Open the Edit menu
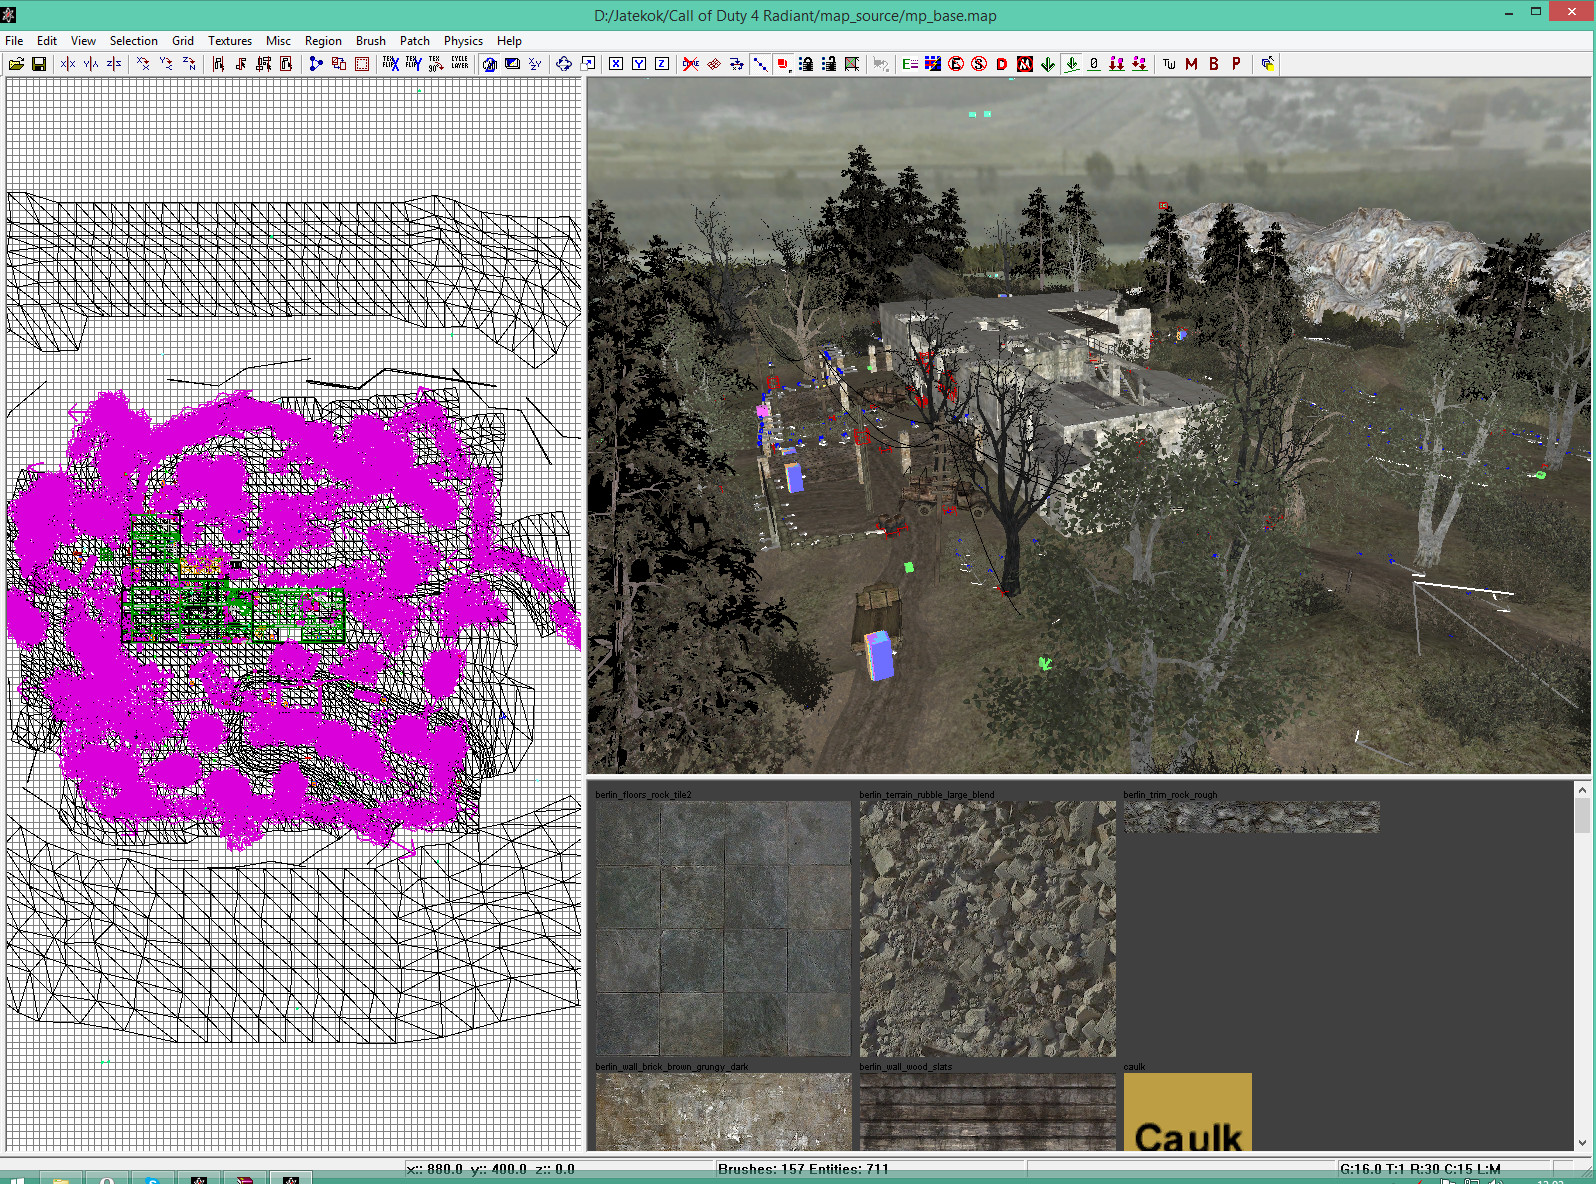 coord(47,41)
